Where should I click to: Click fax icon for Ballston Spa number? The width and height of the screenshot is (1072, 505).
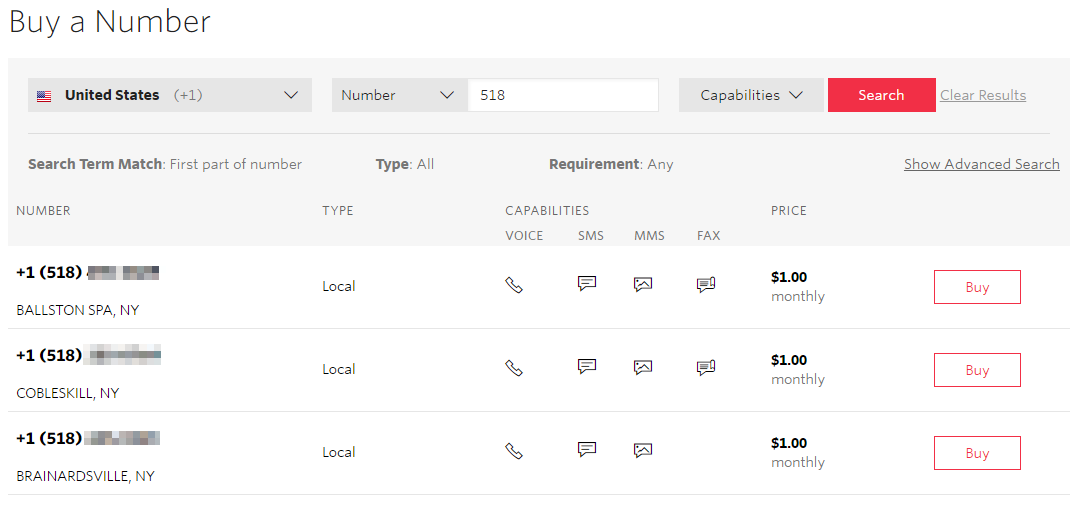click(x=706, y=285)
